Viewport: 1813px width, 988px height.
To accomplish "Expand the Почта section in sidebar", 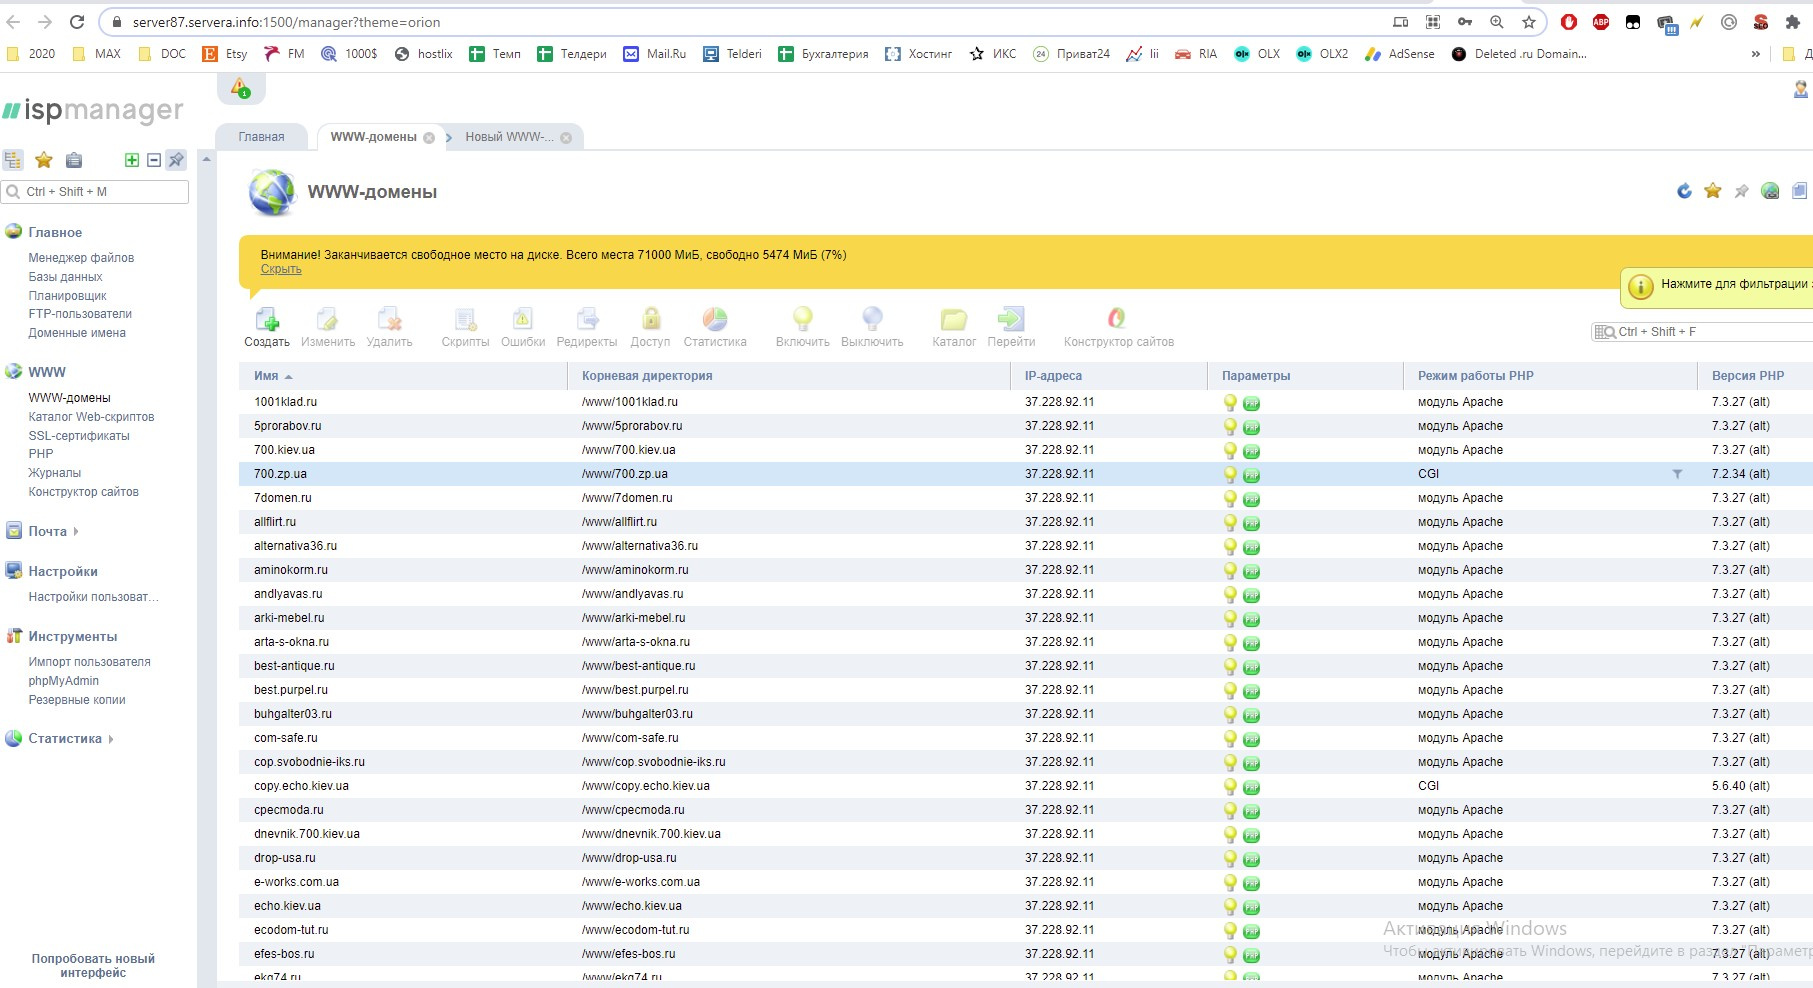I will coord(48,532).
